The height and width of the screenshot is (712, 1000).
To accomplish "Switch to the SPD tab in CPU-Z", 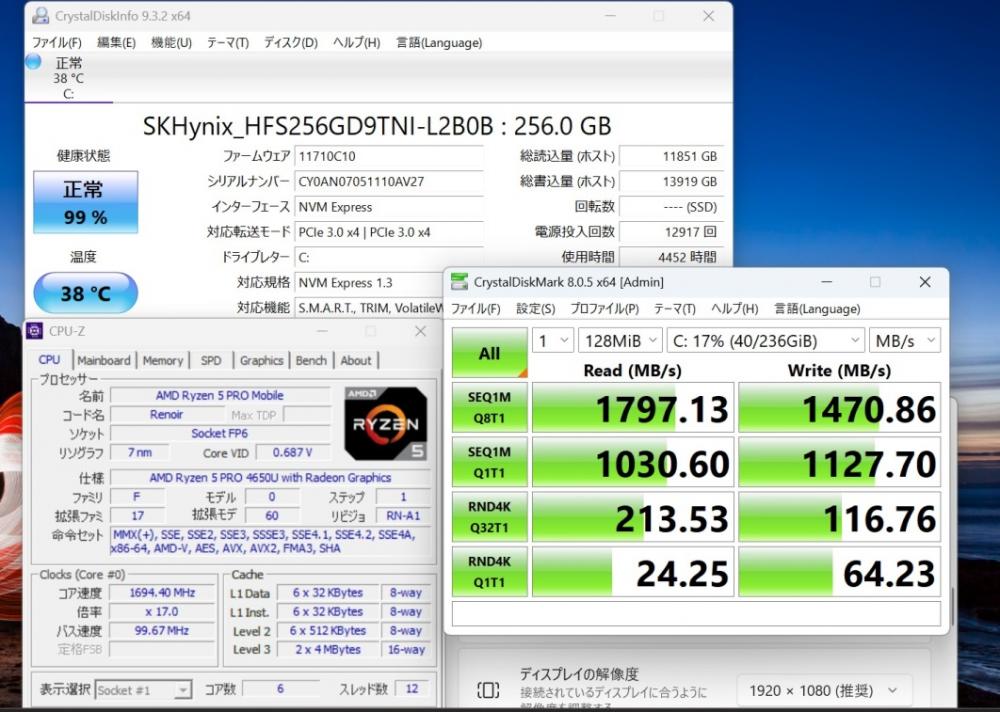I will (211, 360).
